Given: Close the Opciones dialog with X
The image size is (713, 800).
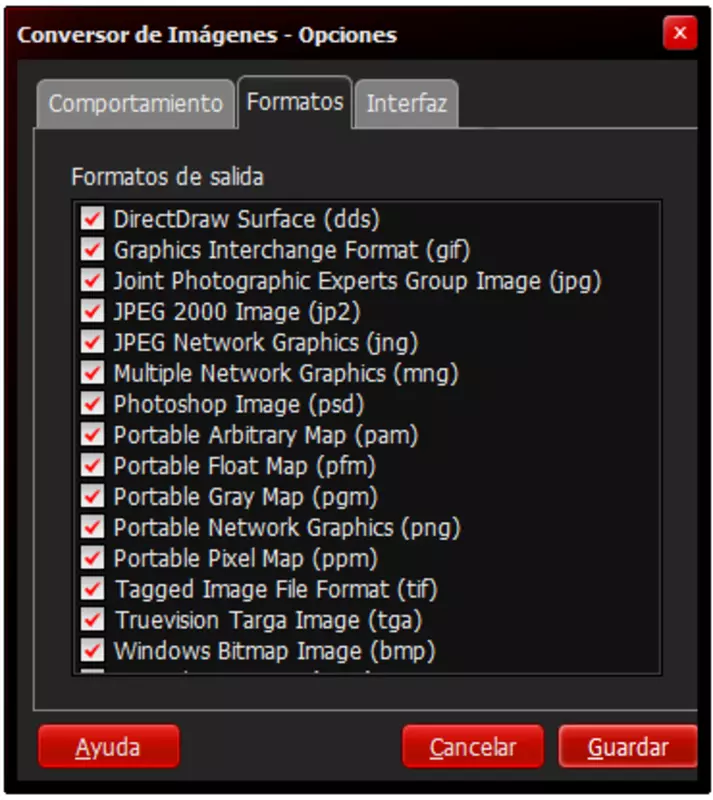Looking at the screenshot, I should pos(680,33).
